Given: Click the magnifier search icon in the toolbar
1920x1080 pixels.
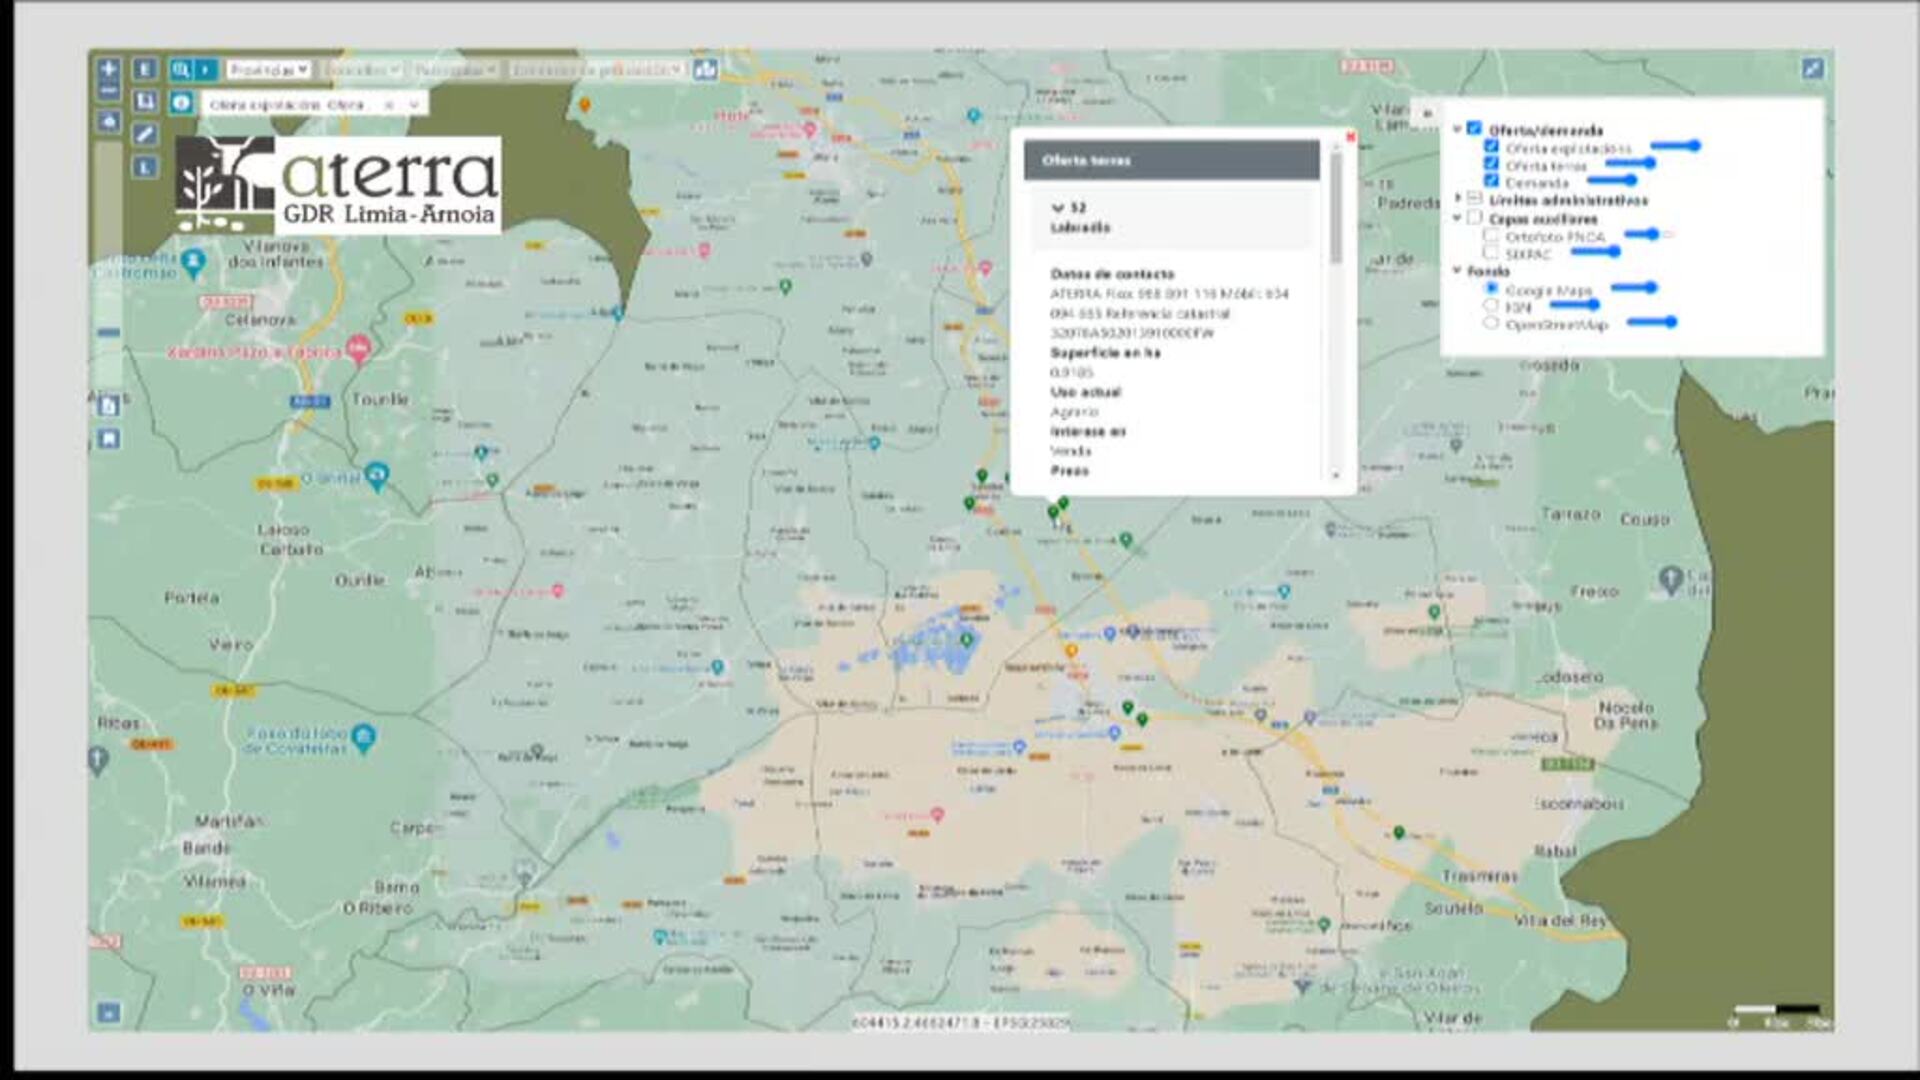Looking at the screenshot, I should coord(181,69).
